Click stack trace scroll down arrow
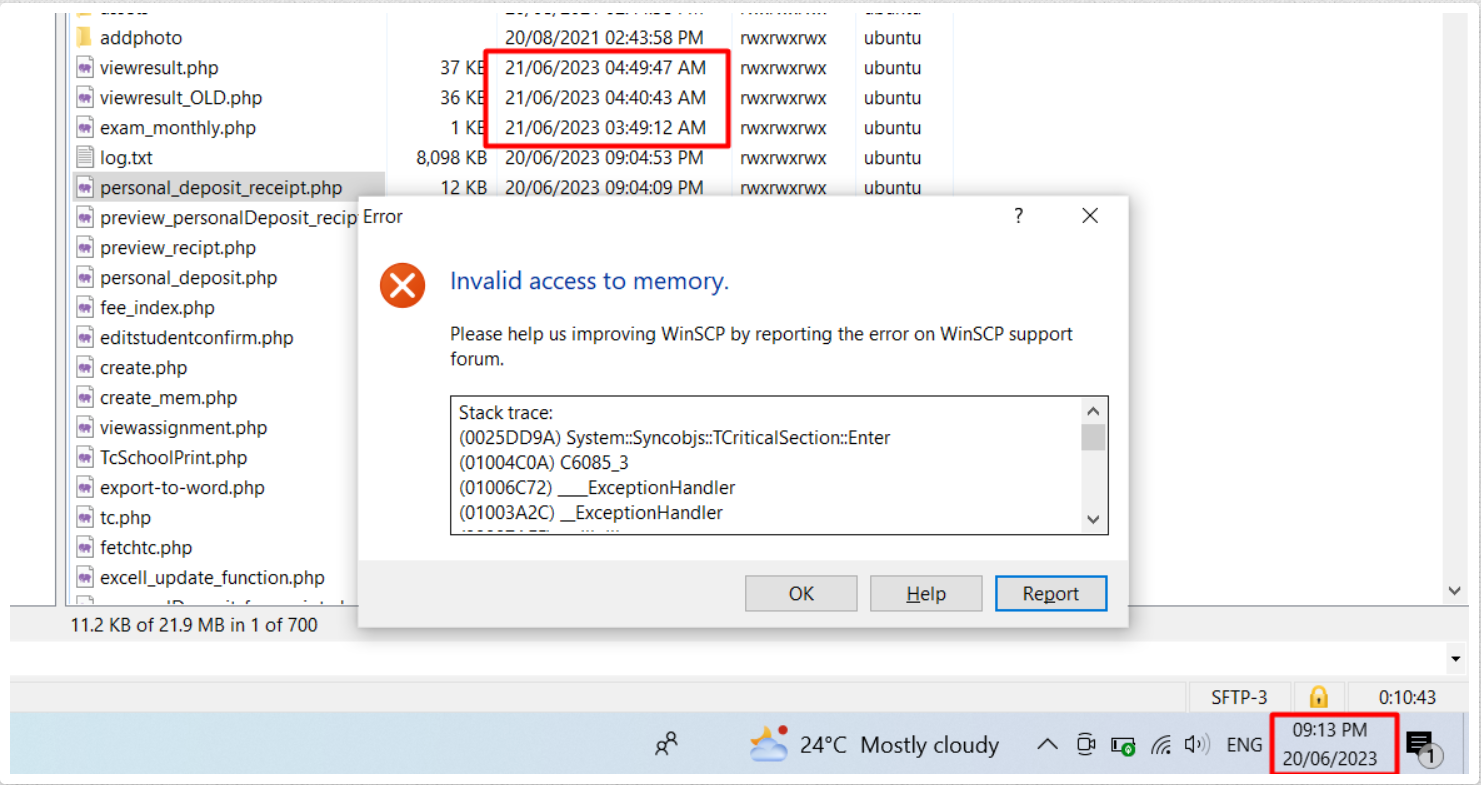This screenshot has height=785, width=1481. (x=1093, y=520)
